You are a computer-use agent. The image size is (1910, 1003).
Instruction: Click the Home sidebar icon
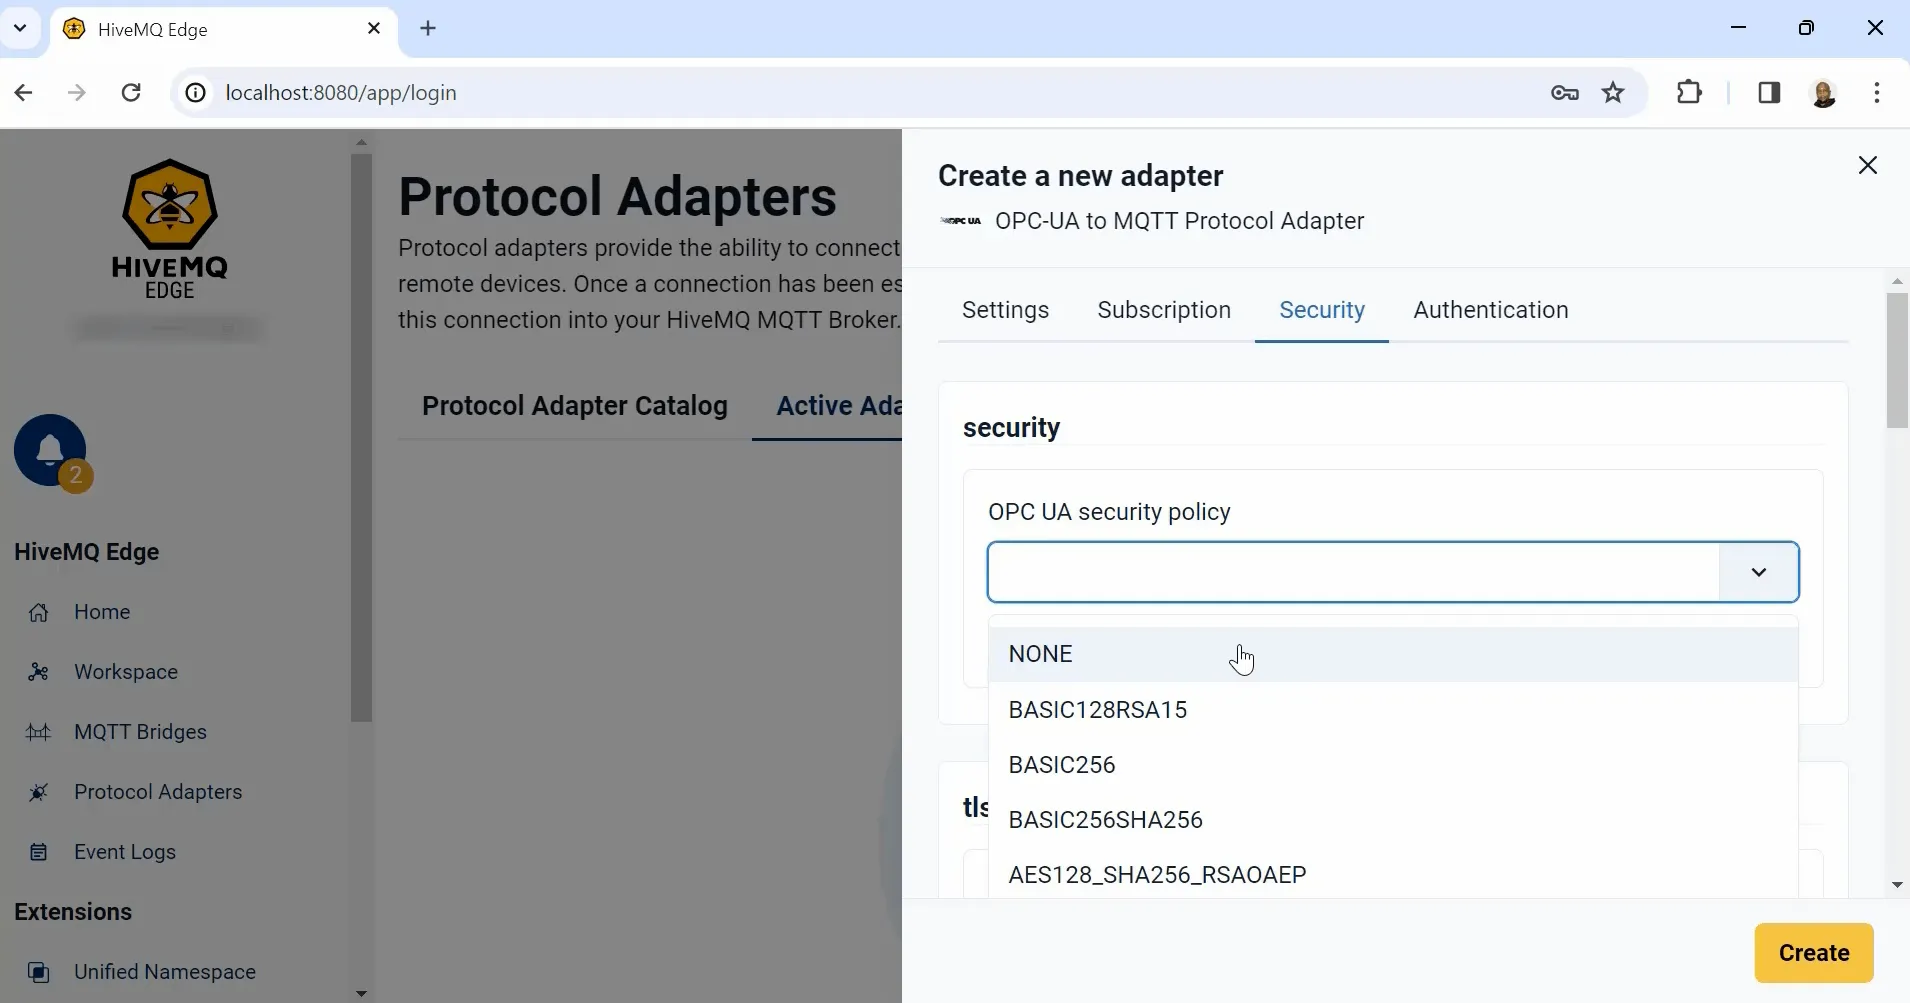point(38,612)
